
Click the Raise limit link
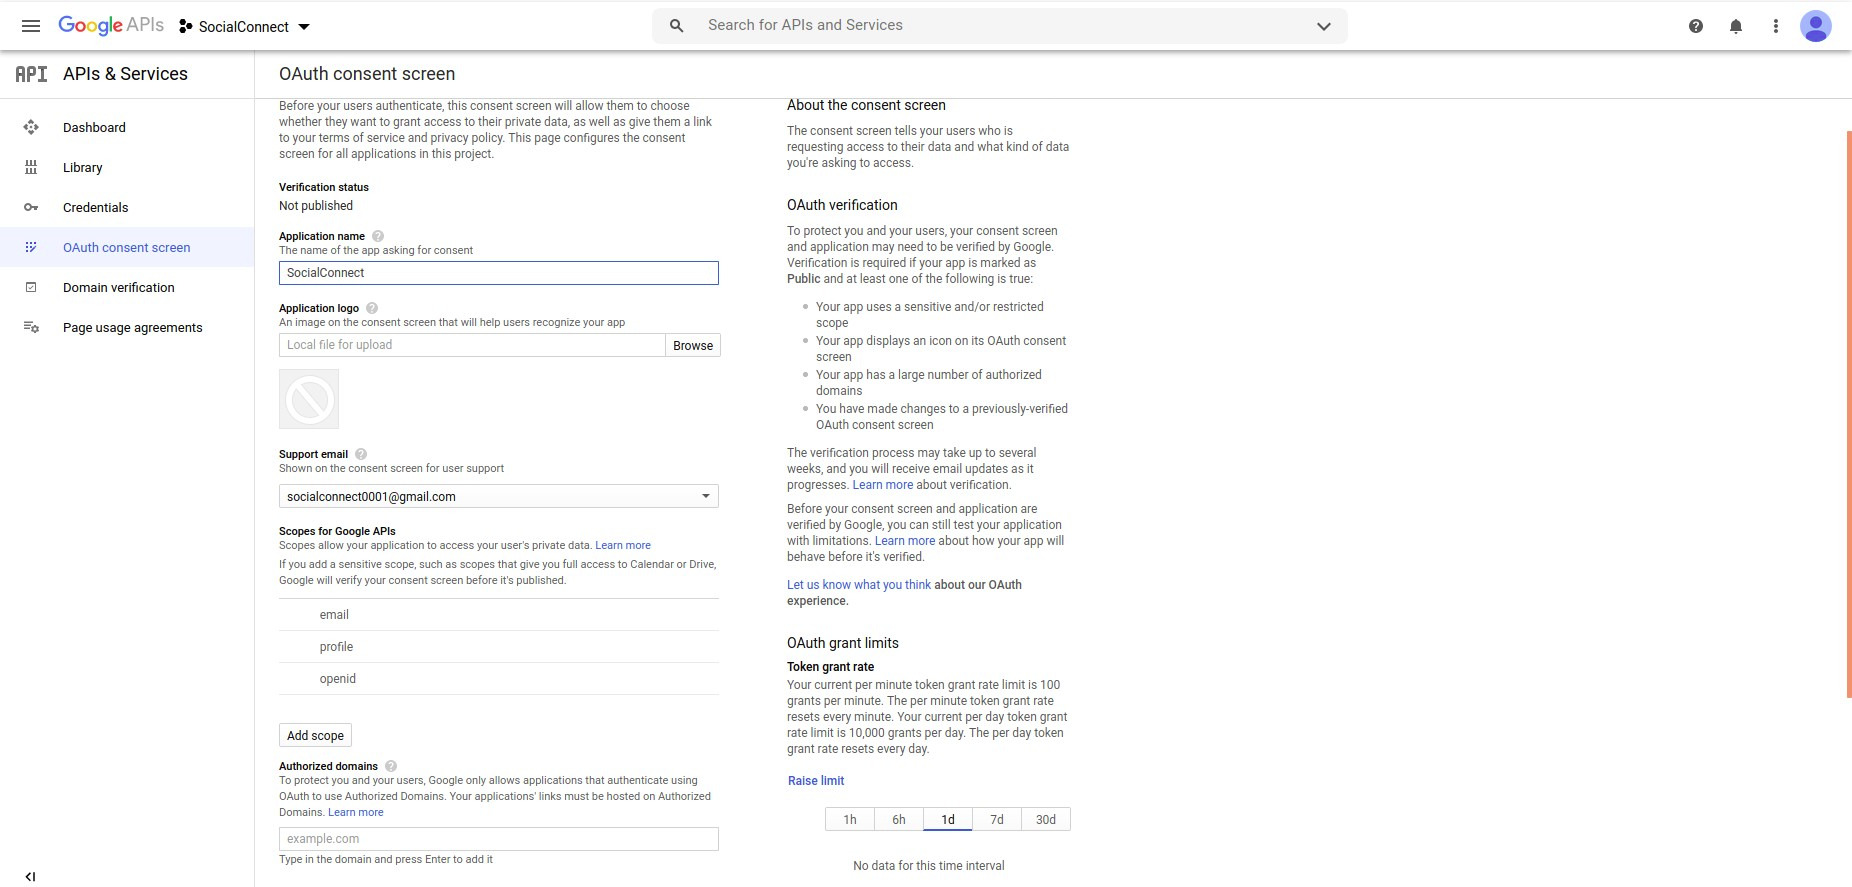[x=816, y=781]
